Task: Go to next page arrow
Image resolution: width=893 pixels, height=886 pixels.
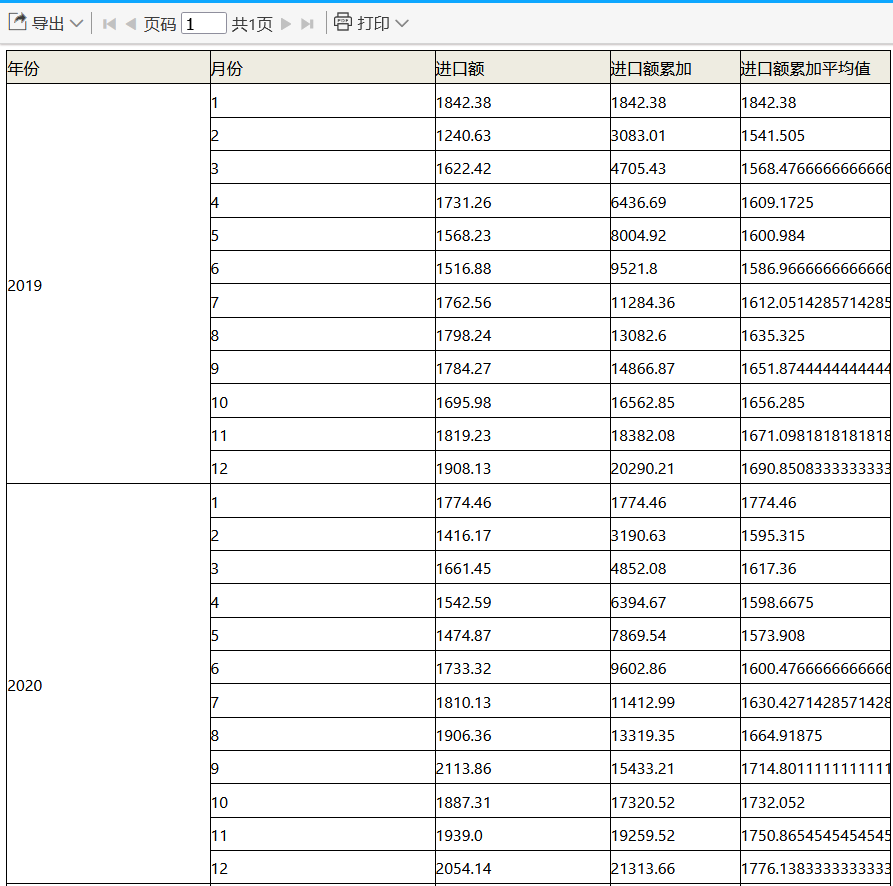Action: pos(286,24)
